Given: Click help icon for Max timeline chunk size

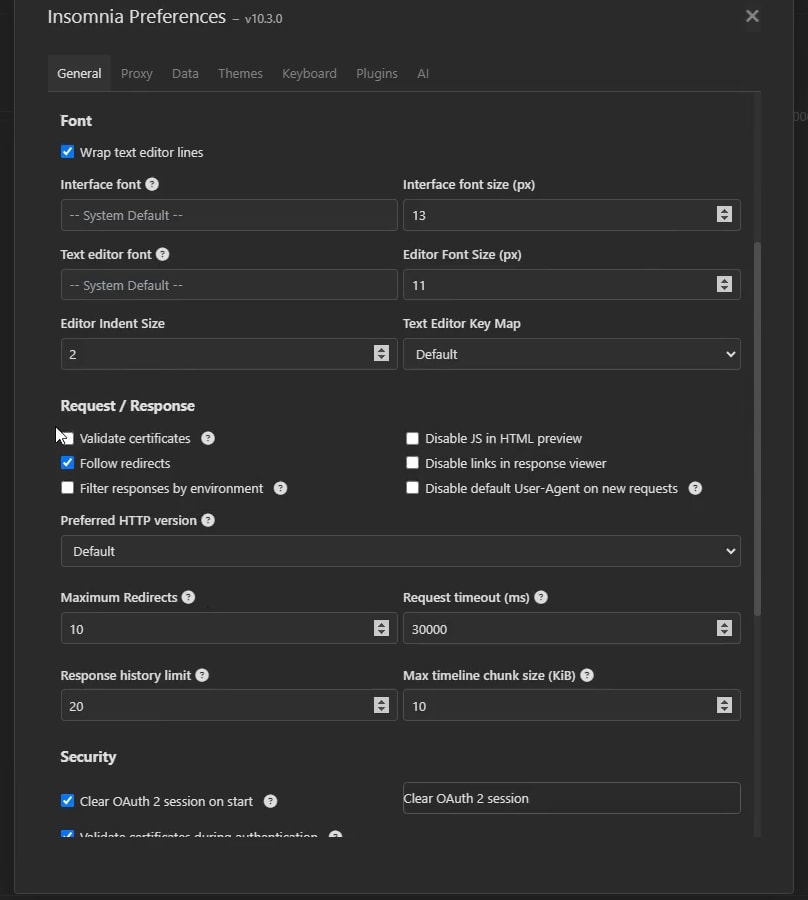Looking at the screenshot, I should (x=587, y=675).
